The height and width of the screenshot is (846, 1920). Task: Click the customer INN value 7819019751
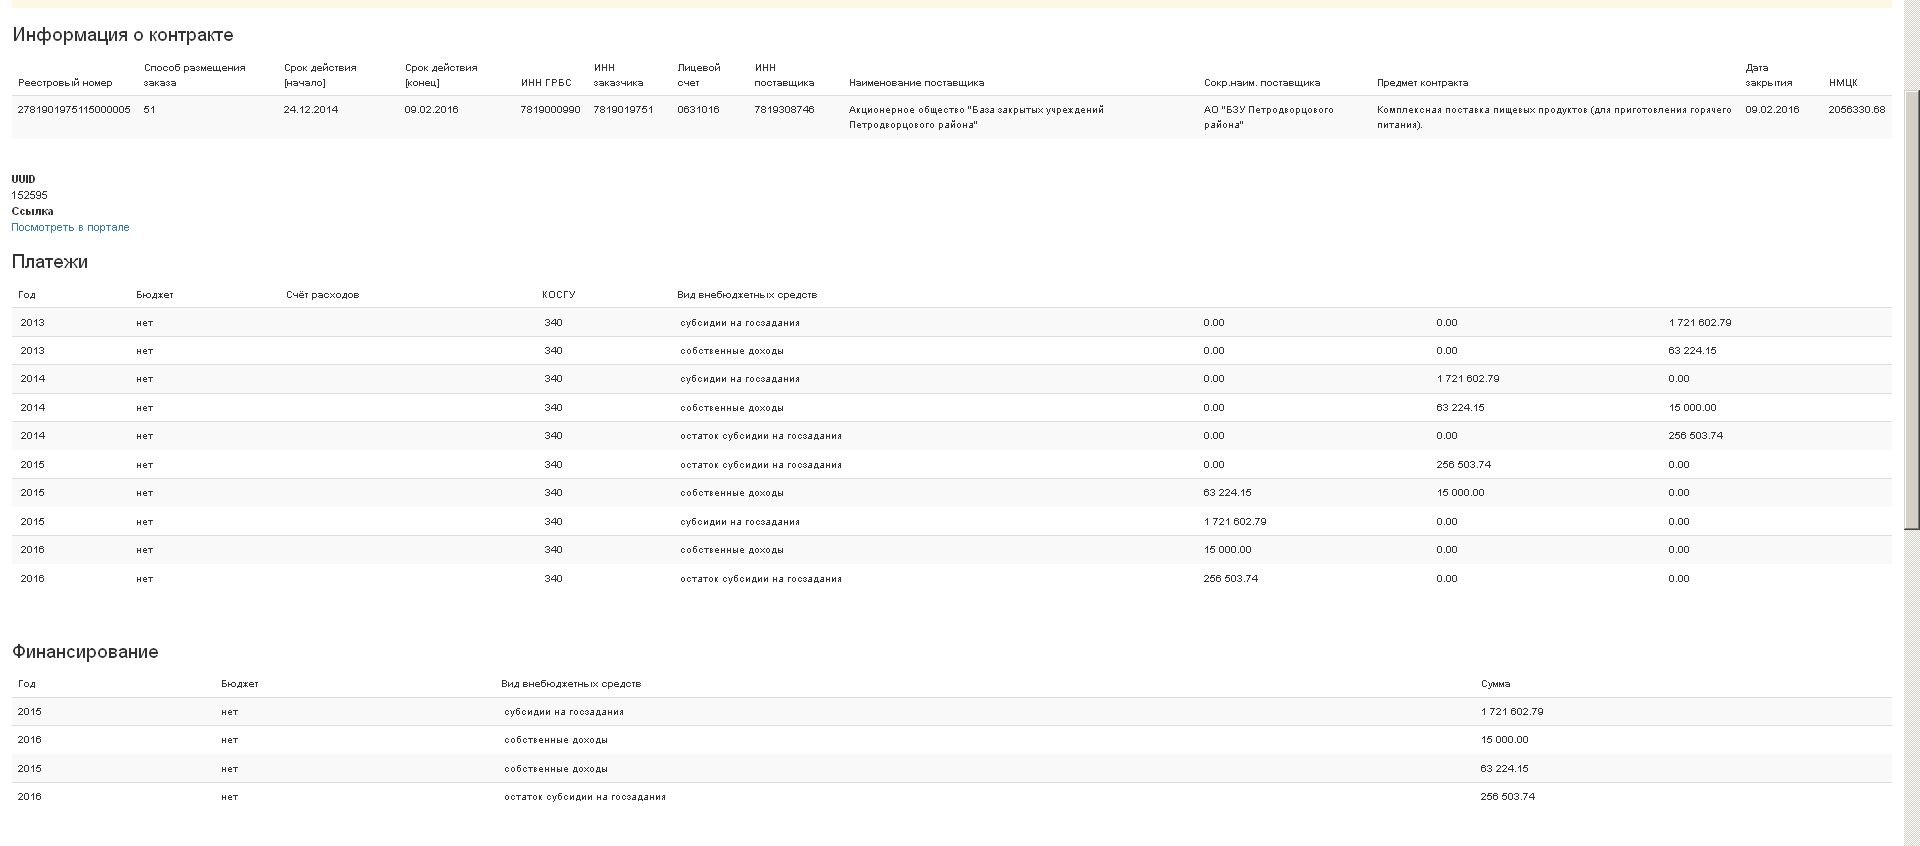623,110
